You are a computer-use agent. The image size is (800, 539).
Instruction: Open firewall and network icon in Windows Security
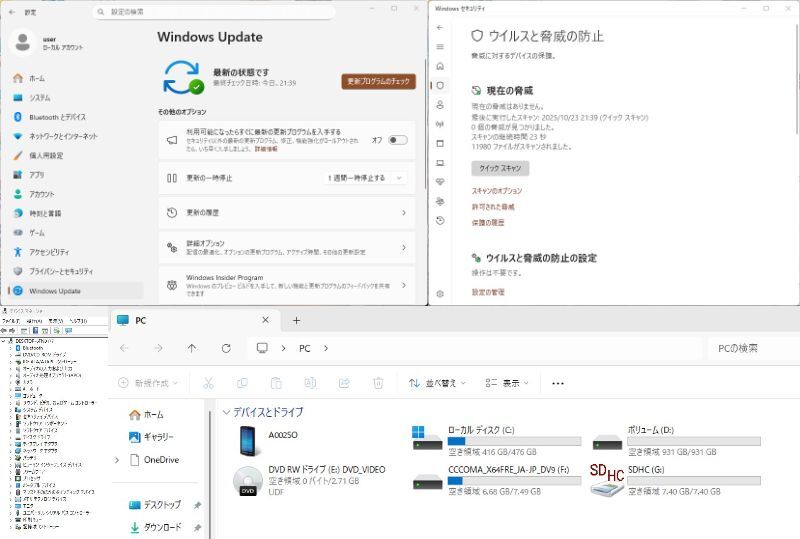coord(440,124)
